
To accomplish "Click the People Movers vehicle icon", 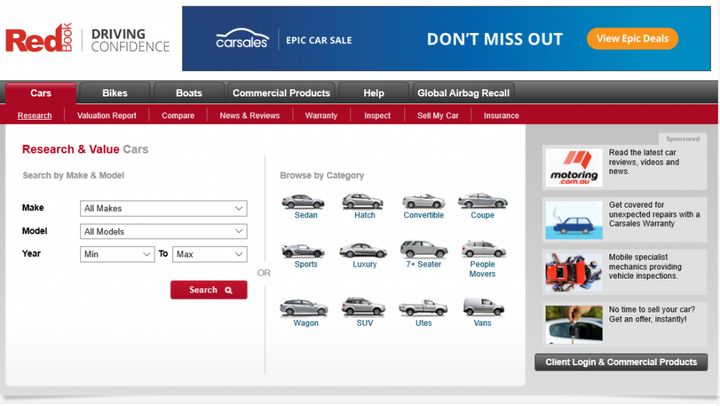I will click(484, 249).
